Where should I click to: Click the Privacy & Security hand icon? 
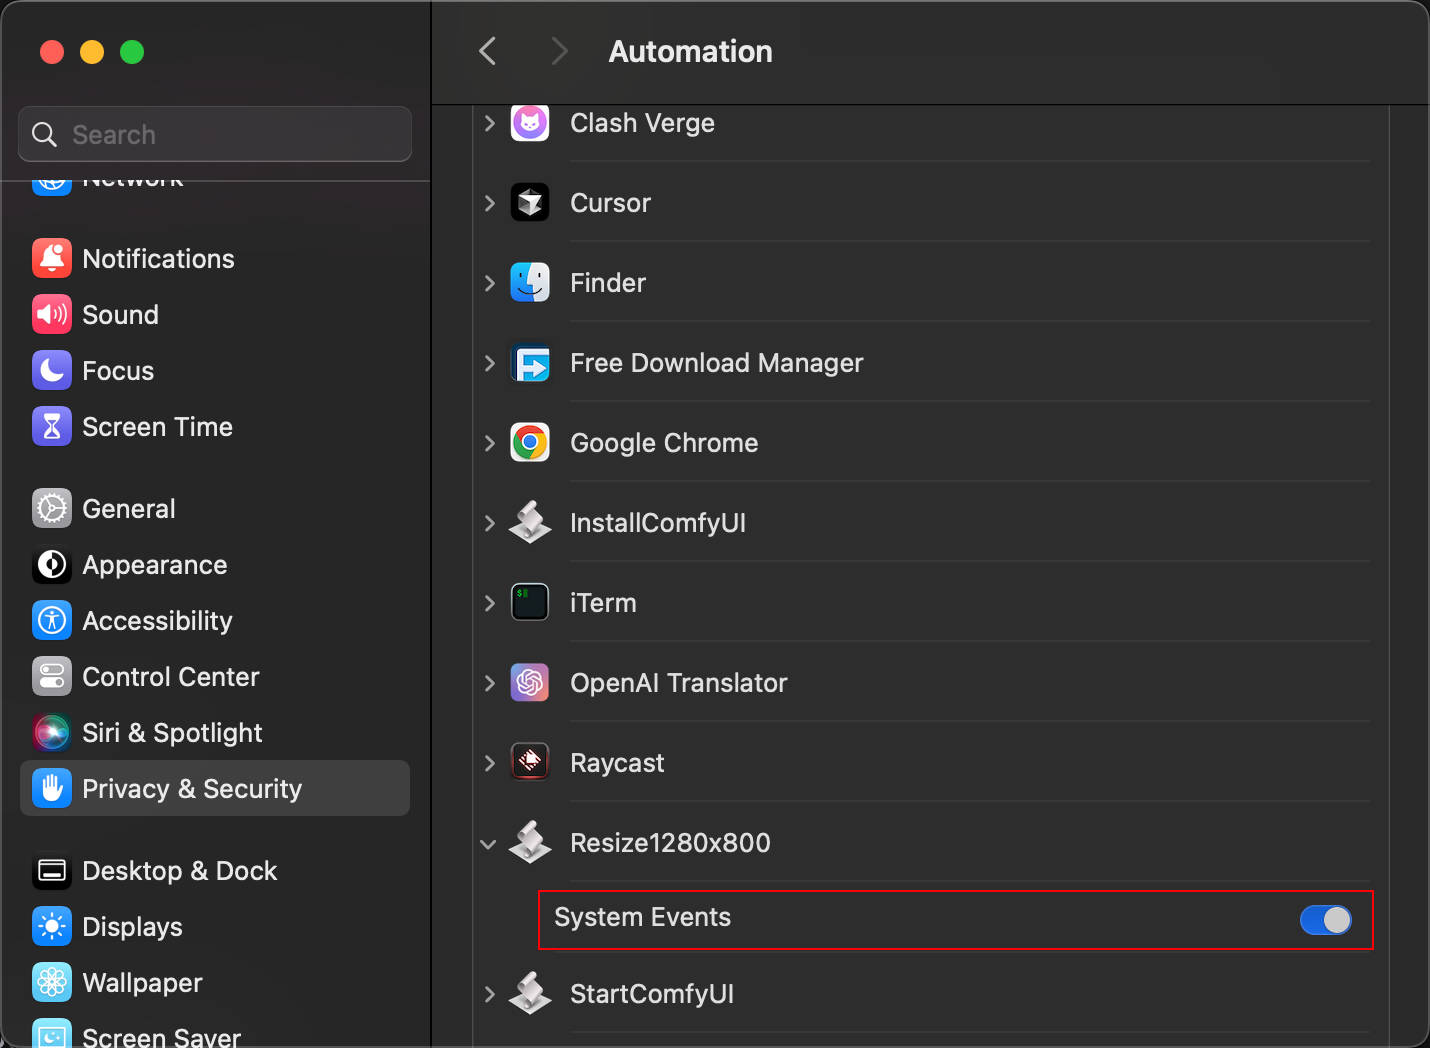coord(52,789)
